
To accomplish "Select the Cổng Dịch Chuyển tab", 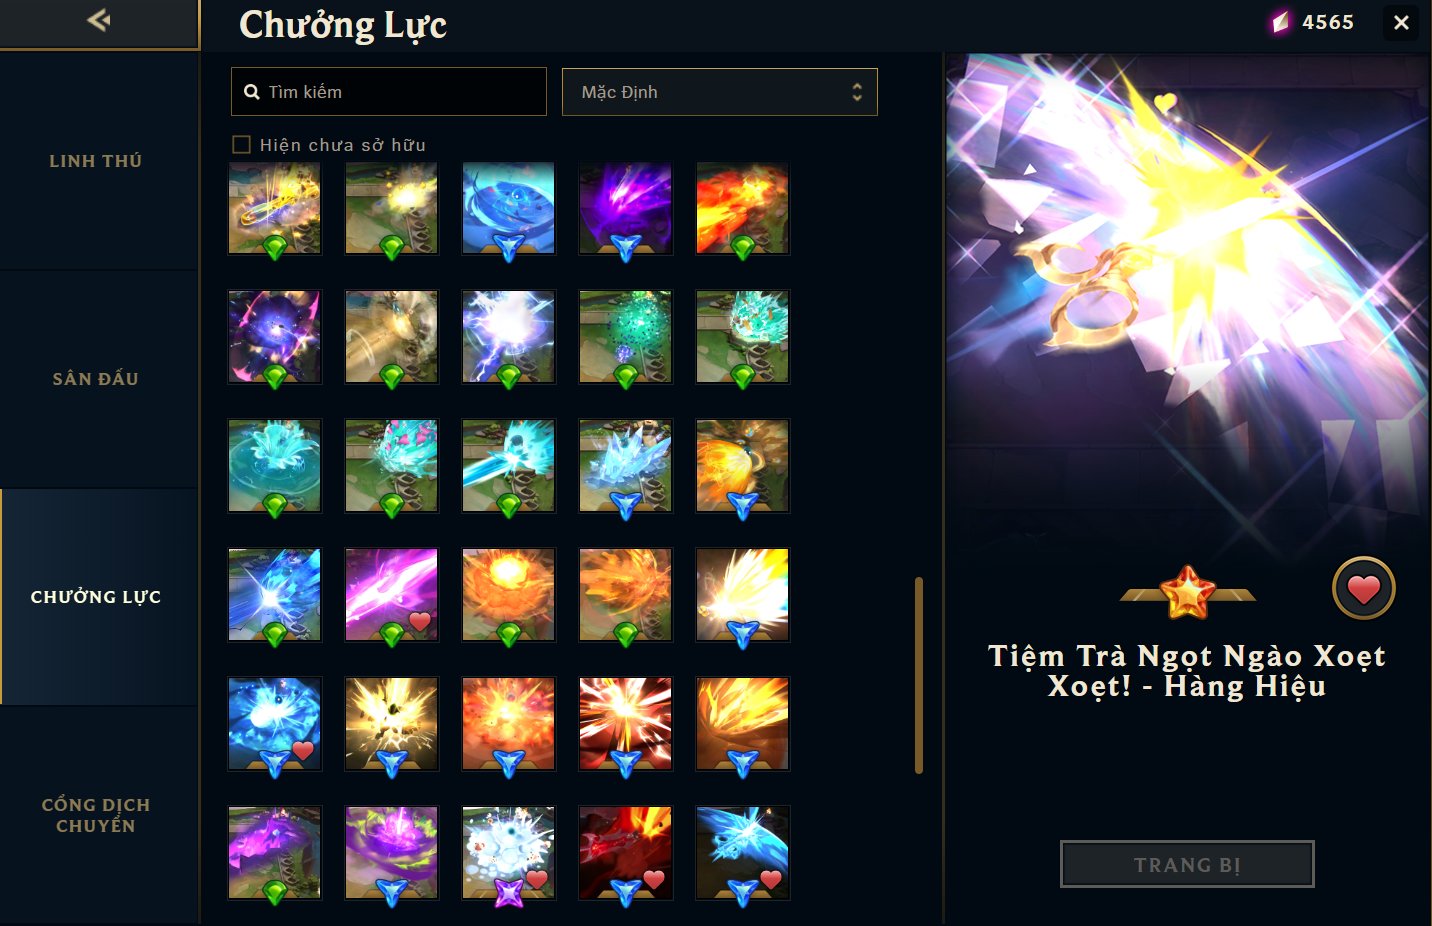I will (x=96, y=815).
